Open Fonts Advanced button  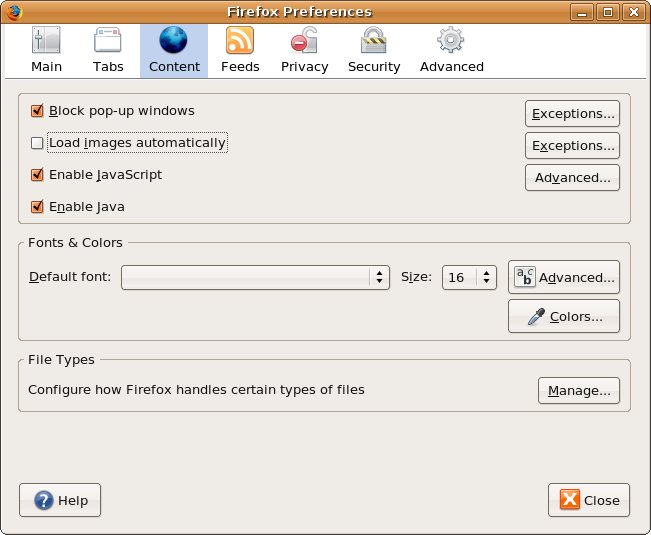pyautogui.click(x=564, y=277)
